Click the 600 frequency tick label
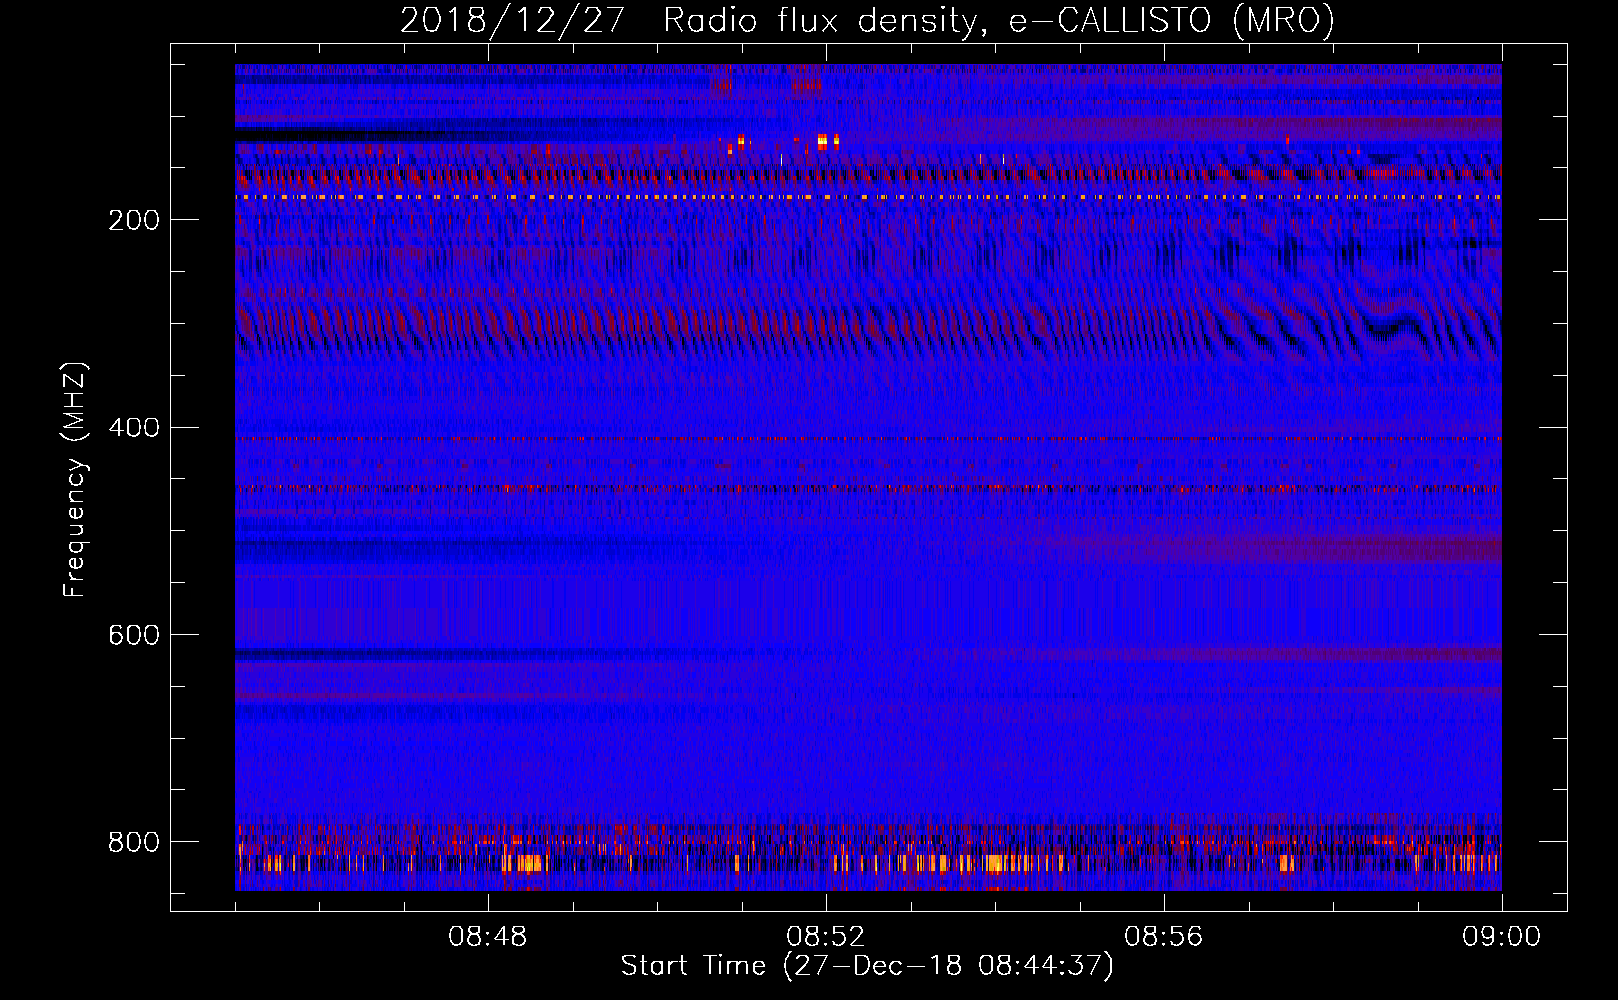Viewport: 1618px width, 1000px height. pyautogui.click(x=134, y=635)
